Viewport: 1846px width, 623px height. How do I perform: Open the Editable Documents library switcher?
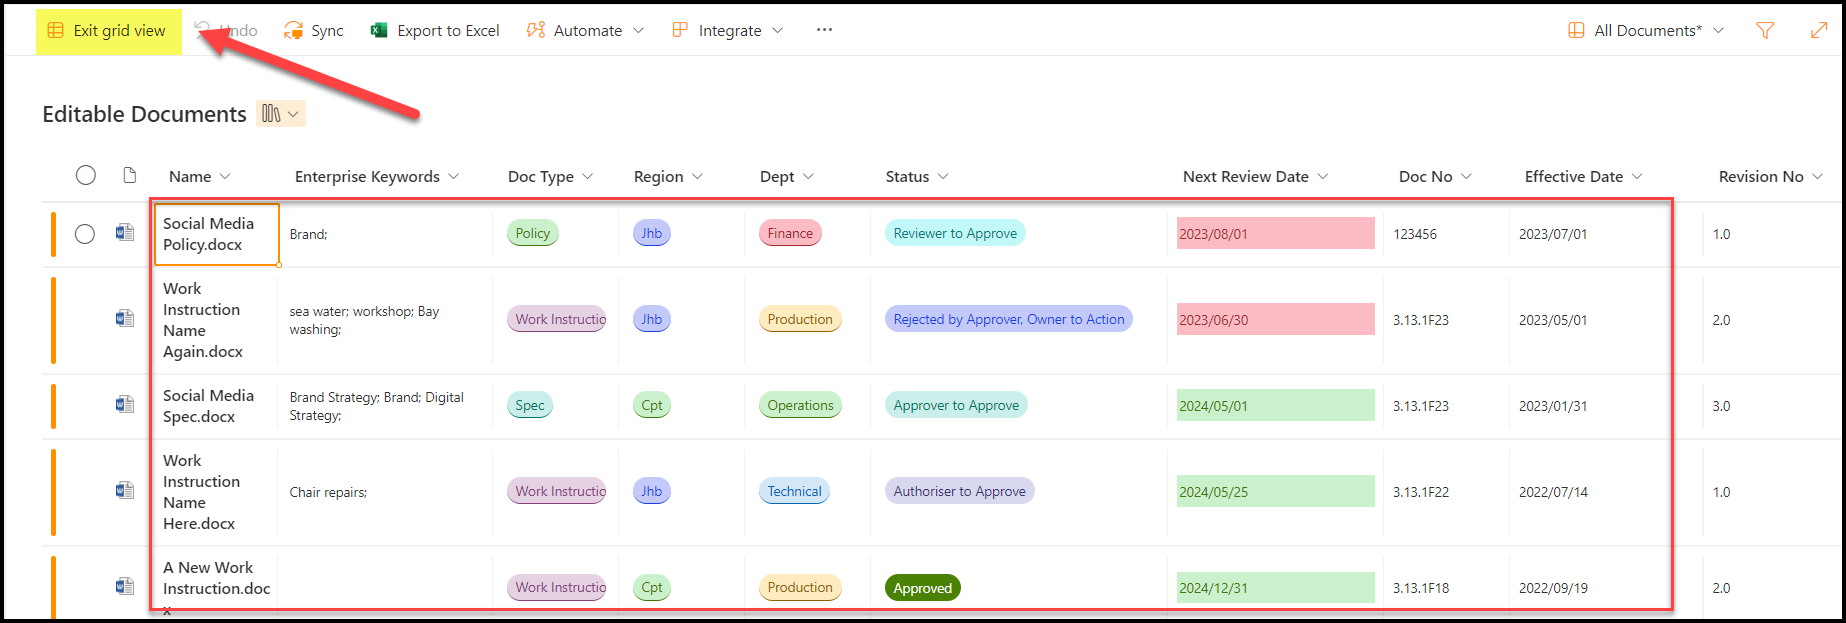tap(281, 114)
